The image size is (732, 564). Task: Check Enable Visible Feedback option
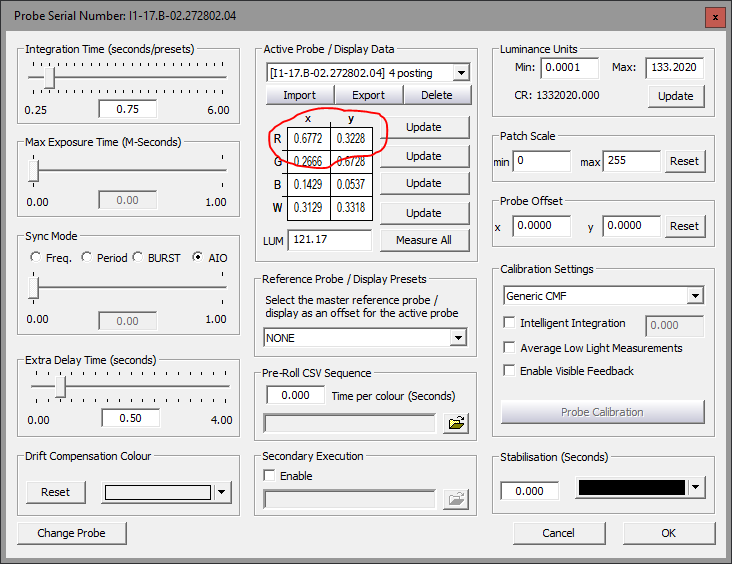(509, 370)
